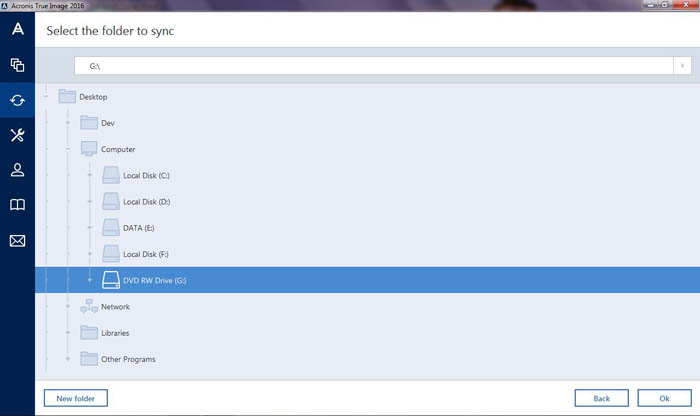Expand the DATA (E:) node
Viewport: 700px width, 416px height.
pyautogui.click(x=90, y=227)
